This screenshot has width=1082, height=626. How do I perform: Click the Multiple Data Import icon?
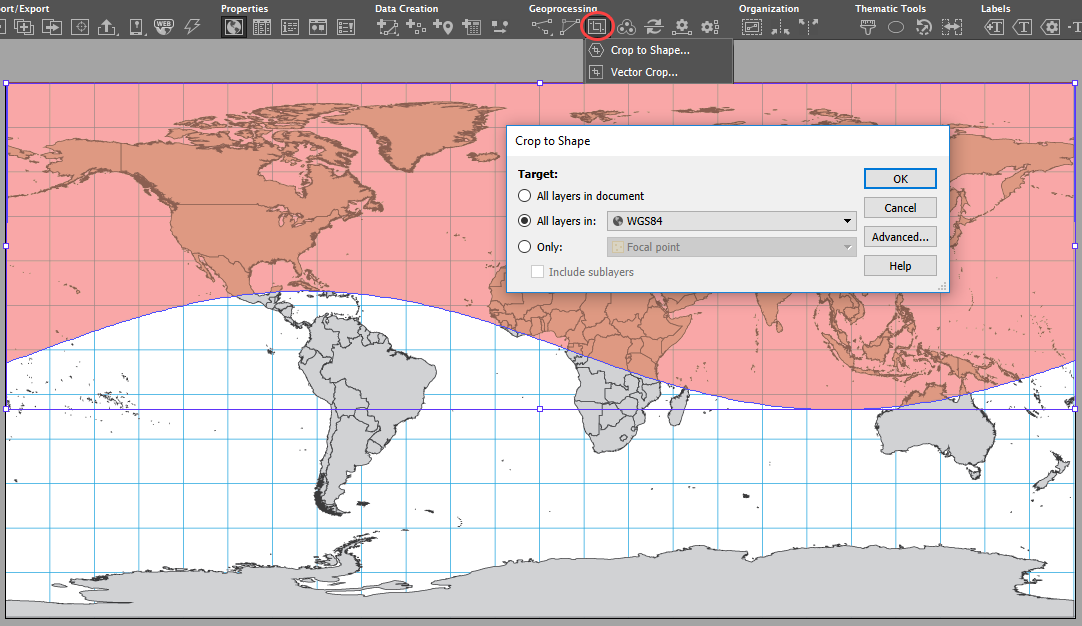[x=24, y=27]
